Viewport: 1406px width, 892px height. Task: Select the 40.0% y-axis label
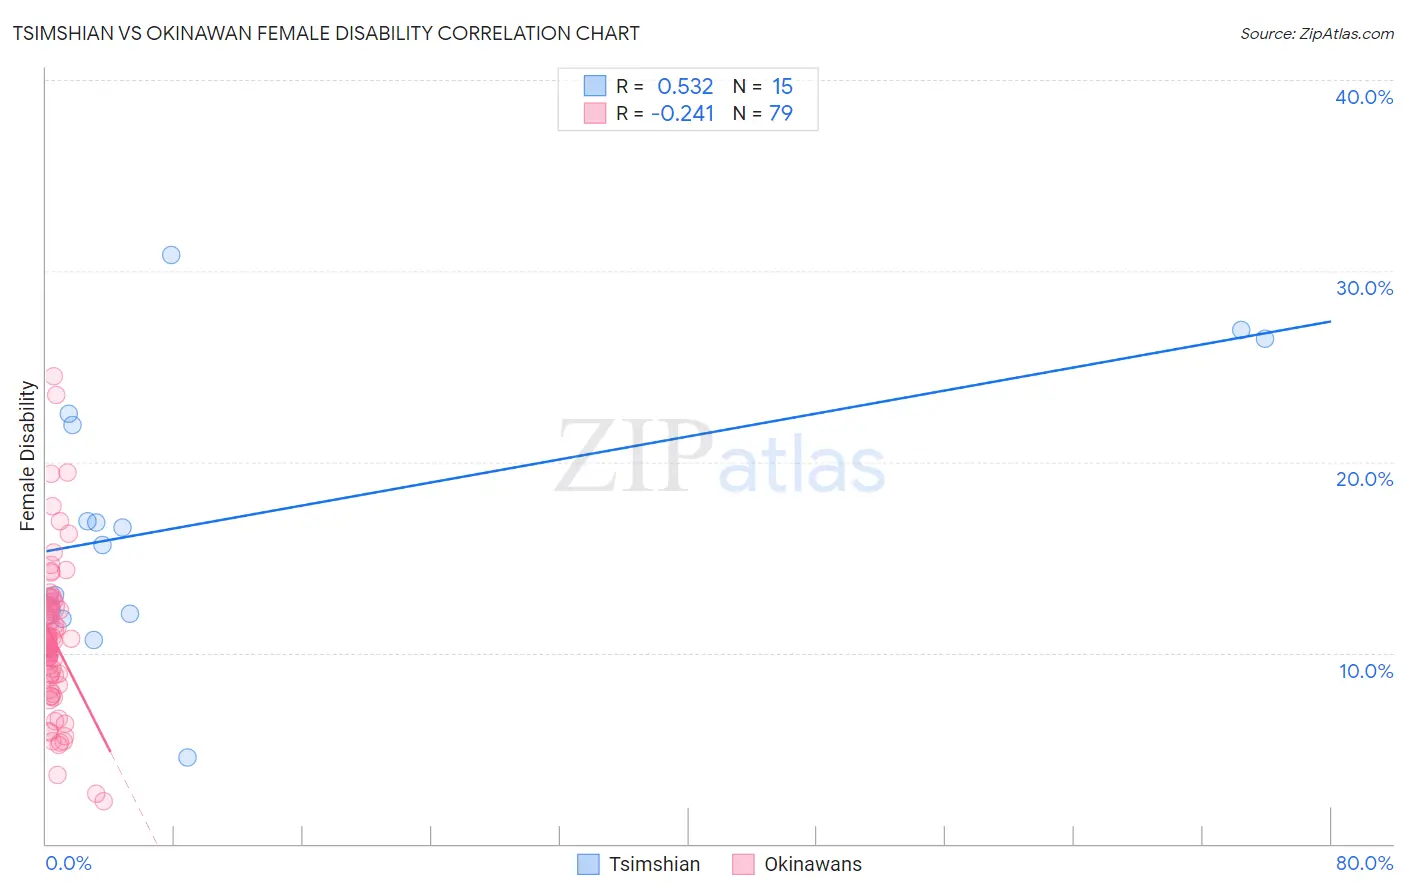(x=1364, y=97)
